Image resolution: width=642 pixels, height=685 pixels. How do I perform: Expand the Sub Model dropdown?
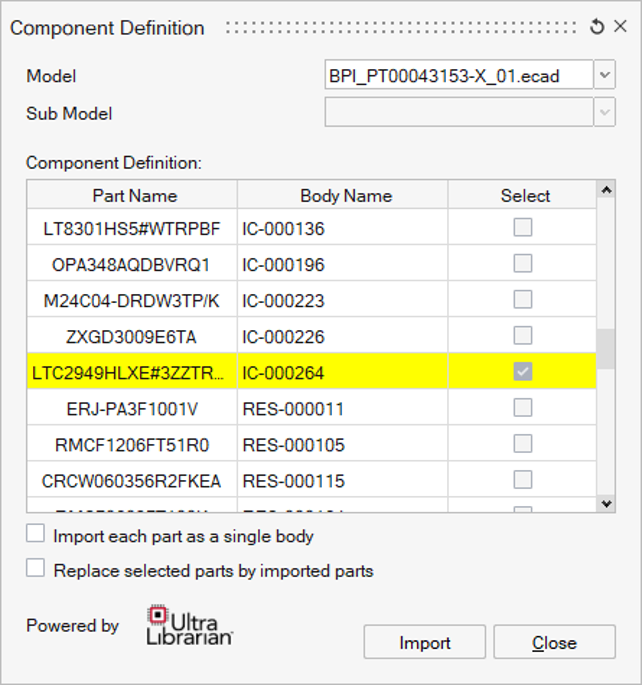coord(604,113)
